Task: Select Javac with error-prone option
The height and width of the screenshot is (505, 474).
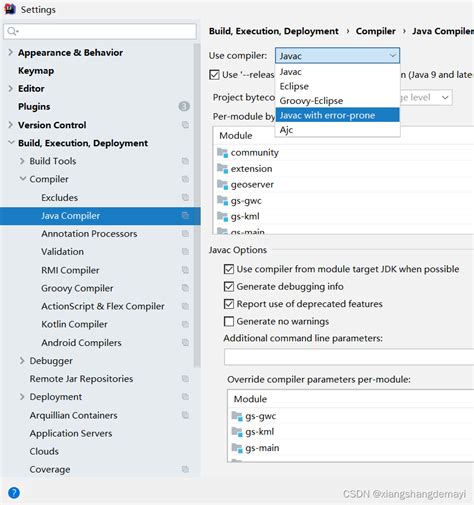Action: (x=337, y=115)
